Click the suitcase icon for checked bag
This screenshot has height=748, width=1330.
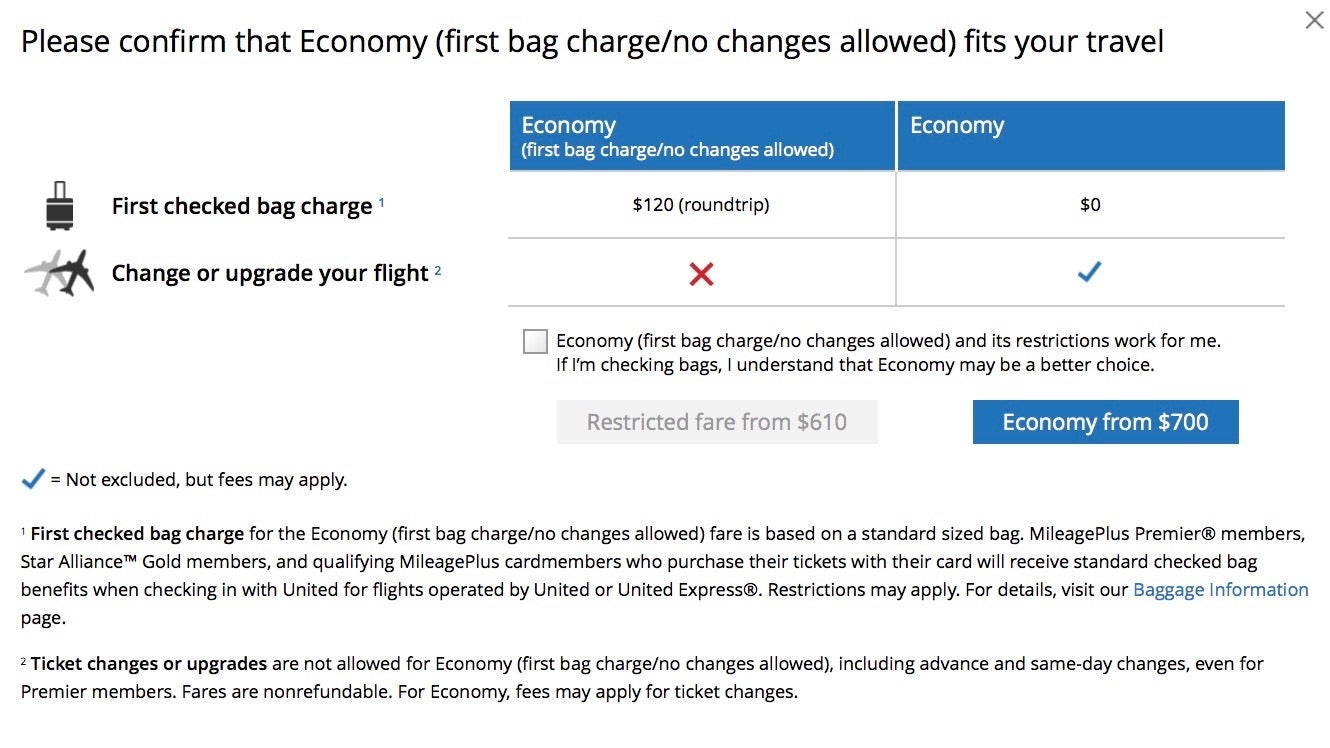[x=60, y=206]
